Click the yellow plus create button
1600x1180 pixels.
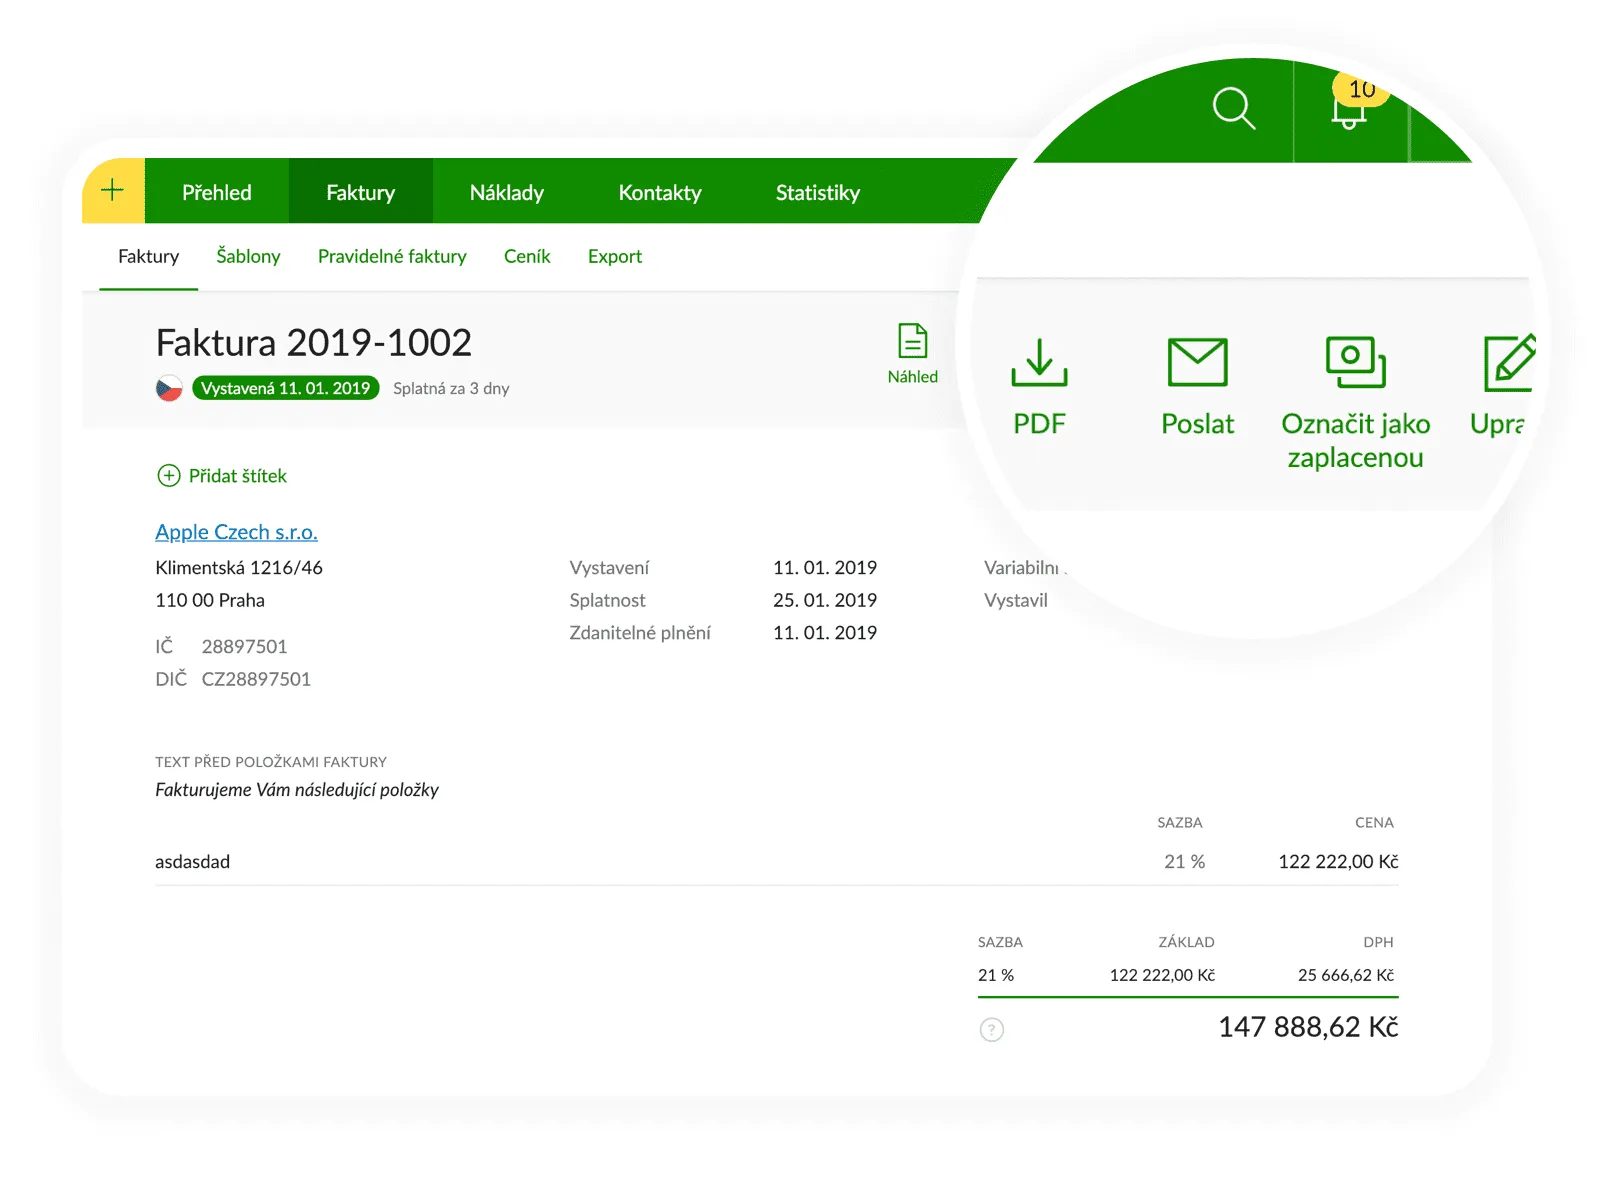pos(113,190)
